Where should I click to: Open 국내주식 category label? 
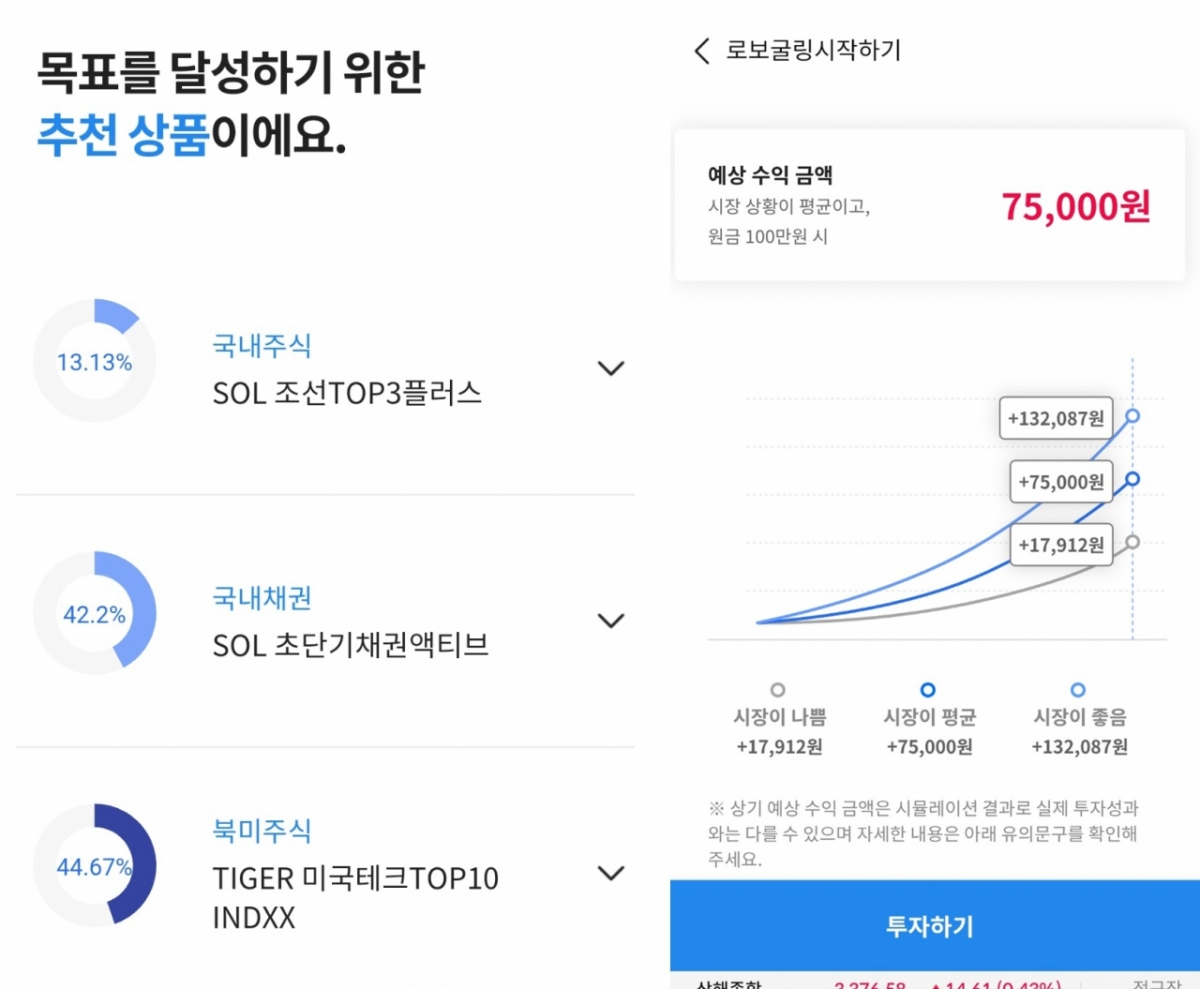262,346
